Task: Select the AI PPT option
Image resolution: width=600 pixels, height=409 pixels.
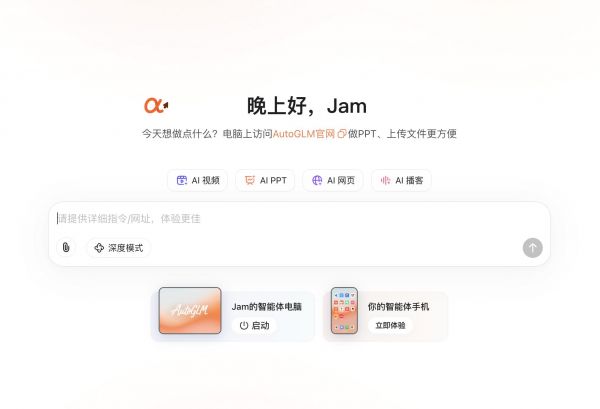Action: tap(265, 180)
